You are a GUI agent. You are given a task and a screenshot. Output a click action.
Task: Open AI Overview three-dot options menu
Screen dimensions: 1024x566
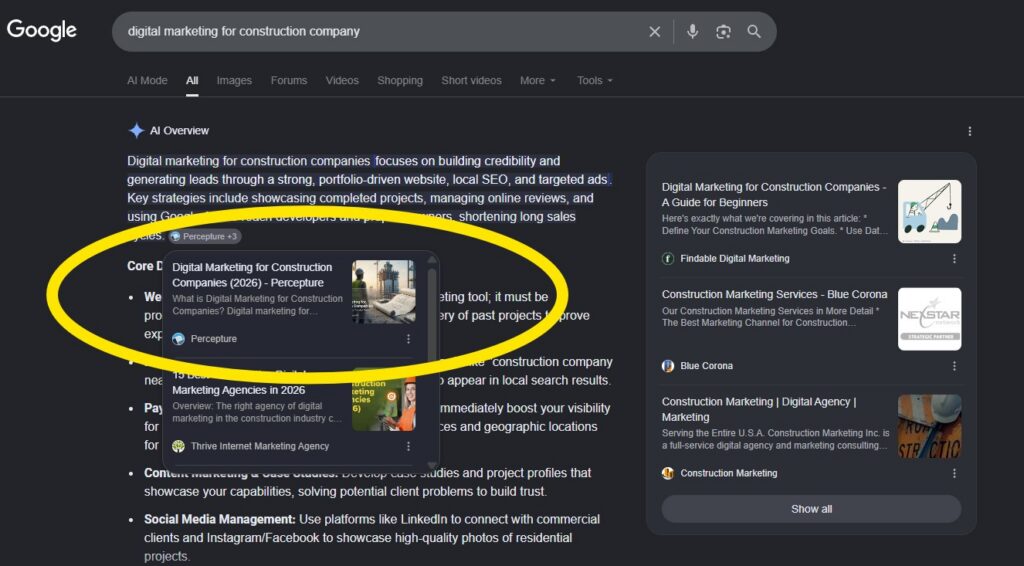[x=969, y=131]
